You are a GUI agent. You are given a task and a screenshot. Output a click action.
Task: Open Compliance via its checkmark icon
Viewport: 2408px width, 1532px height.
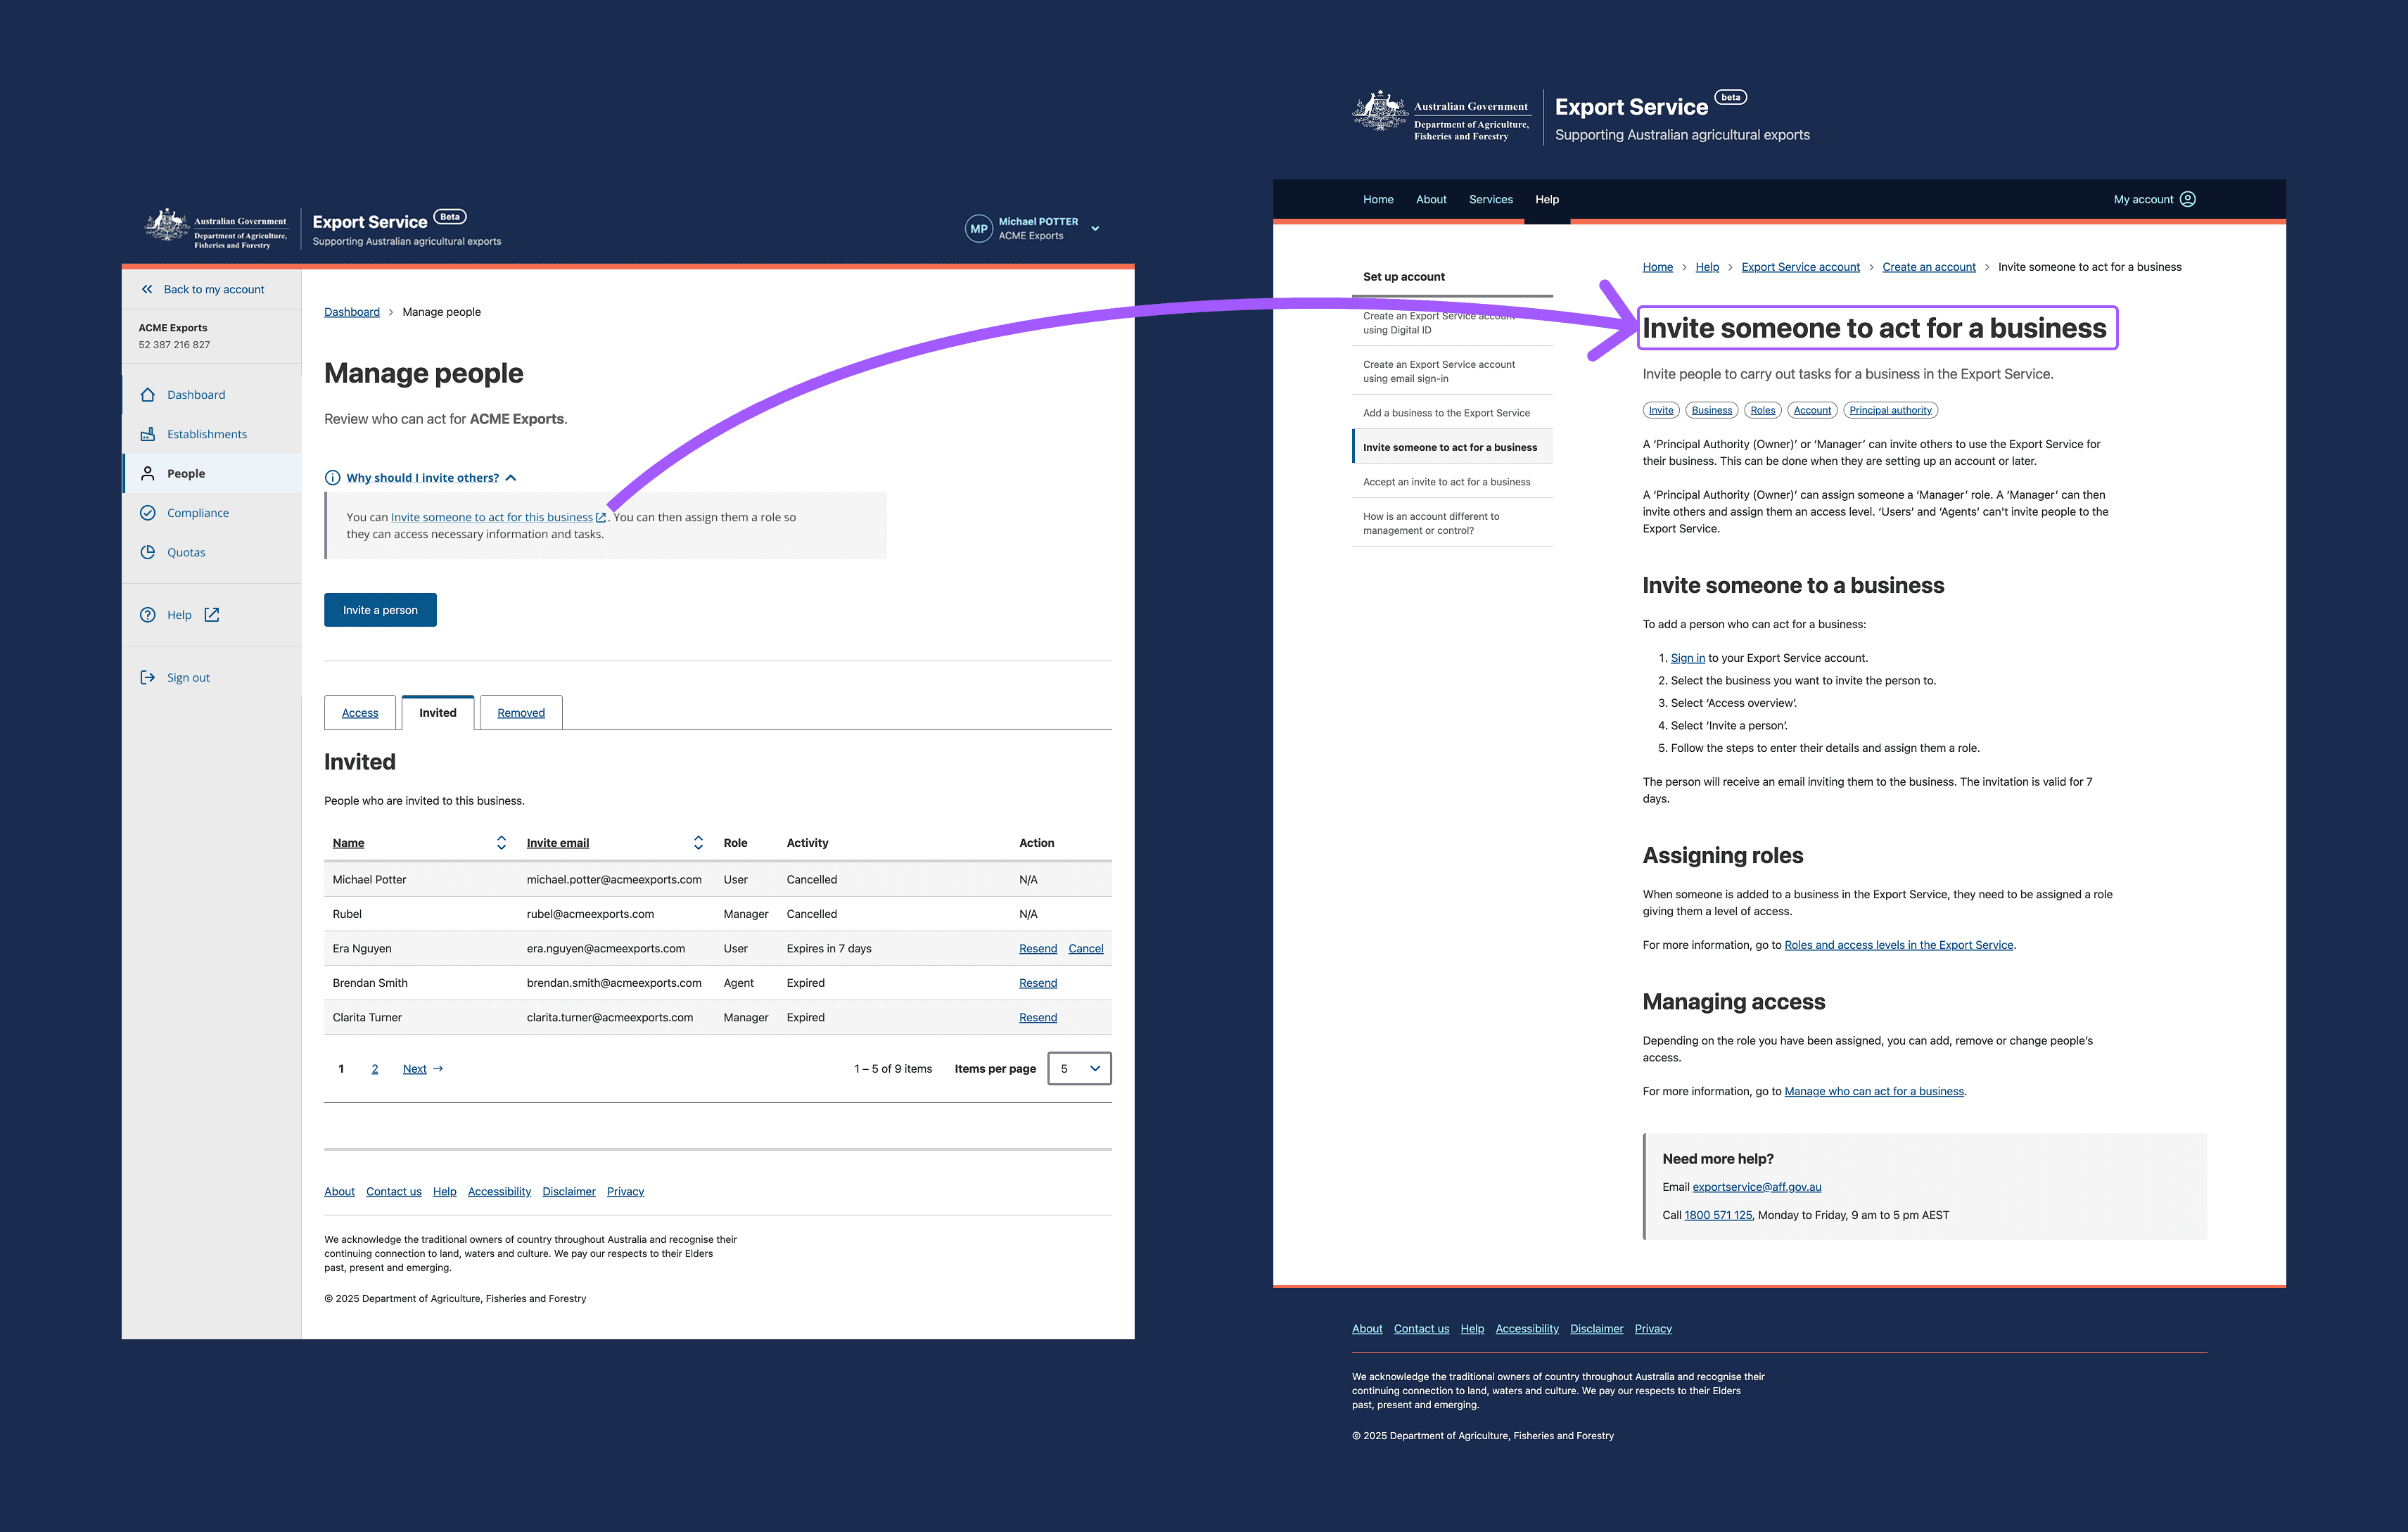(148, 512)
